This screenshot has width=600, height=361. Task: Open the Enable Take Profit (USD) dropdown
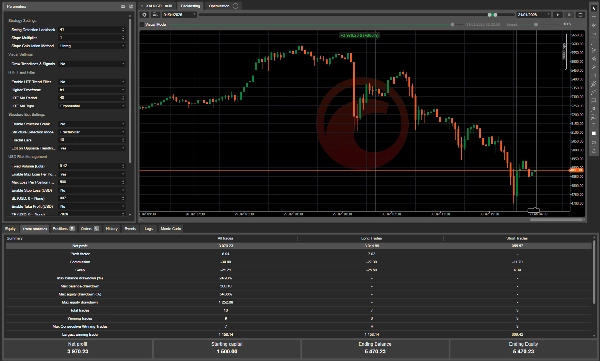[92, 206]
